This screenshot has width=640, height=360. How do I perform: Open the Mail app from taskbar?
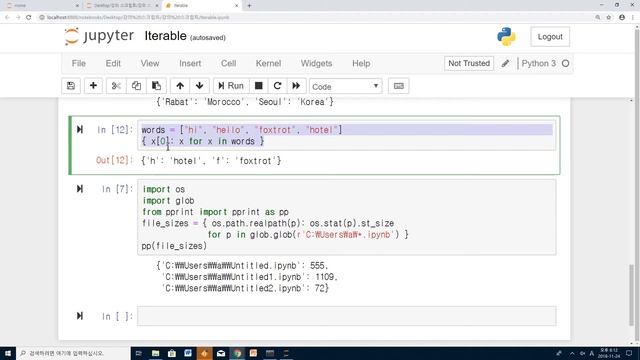[221, 353]
